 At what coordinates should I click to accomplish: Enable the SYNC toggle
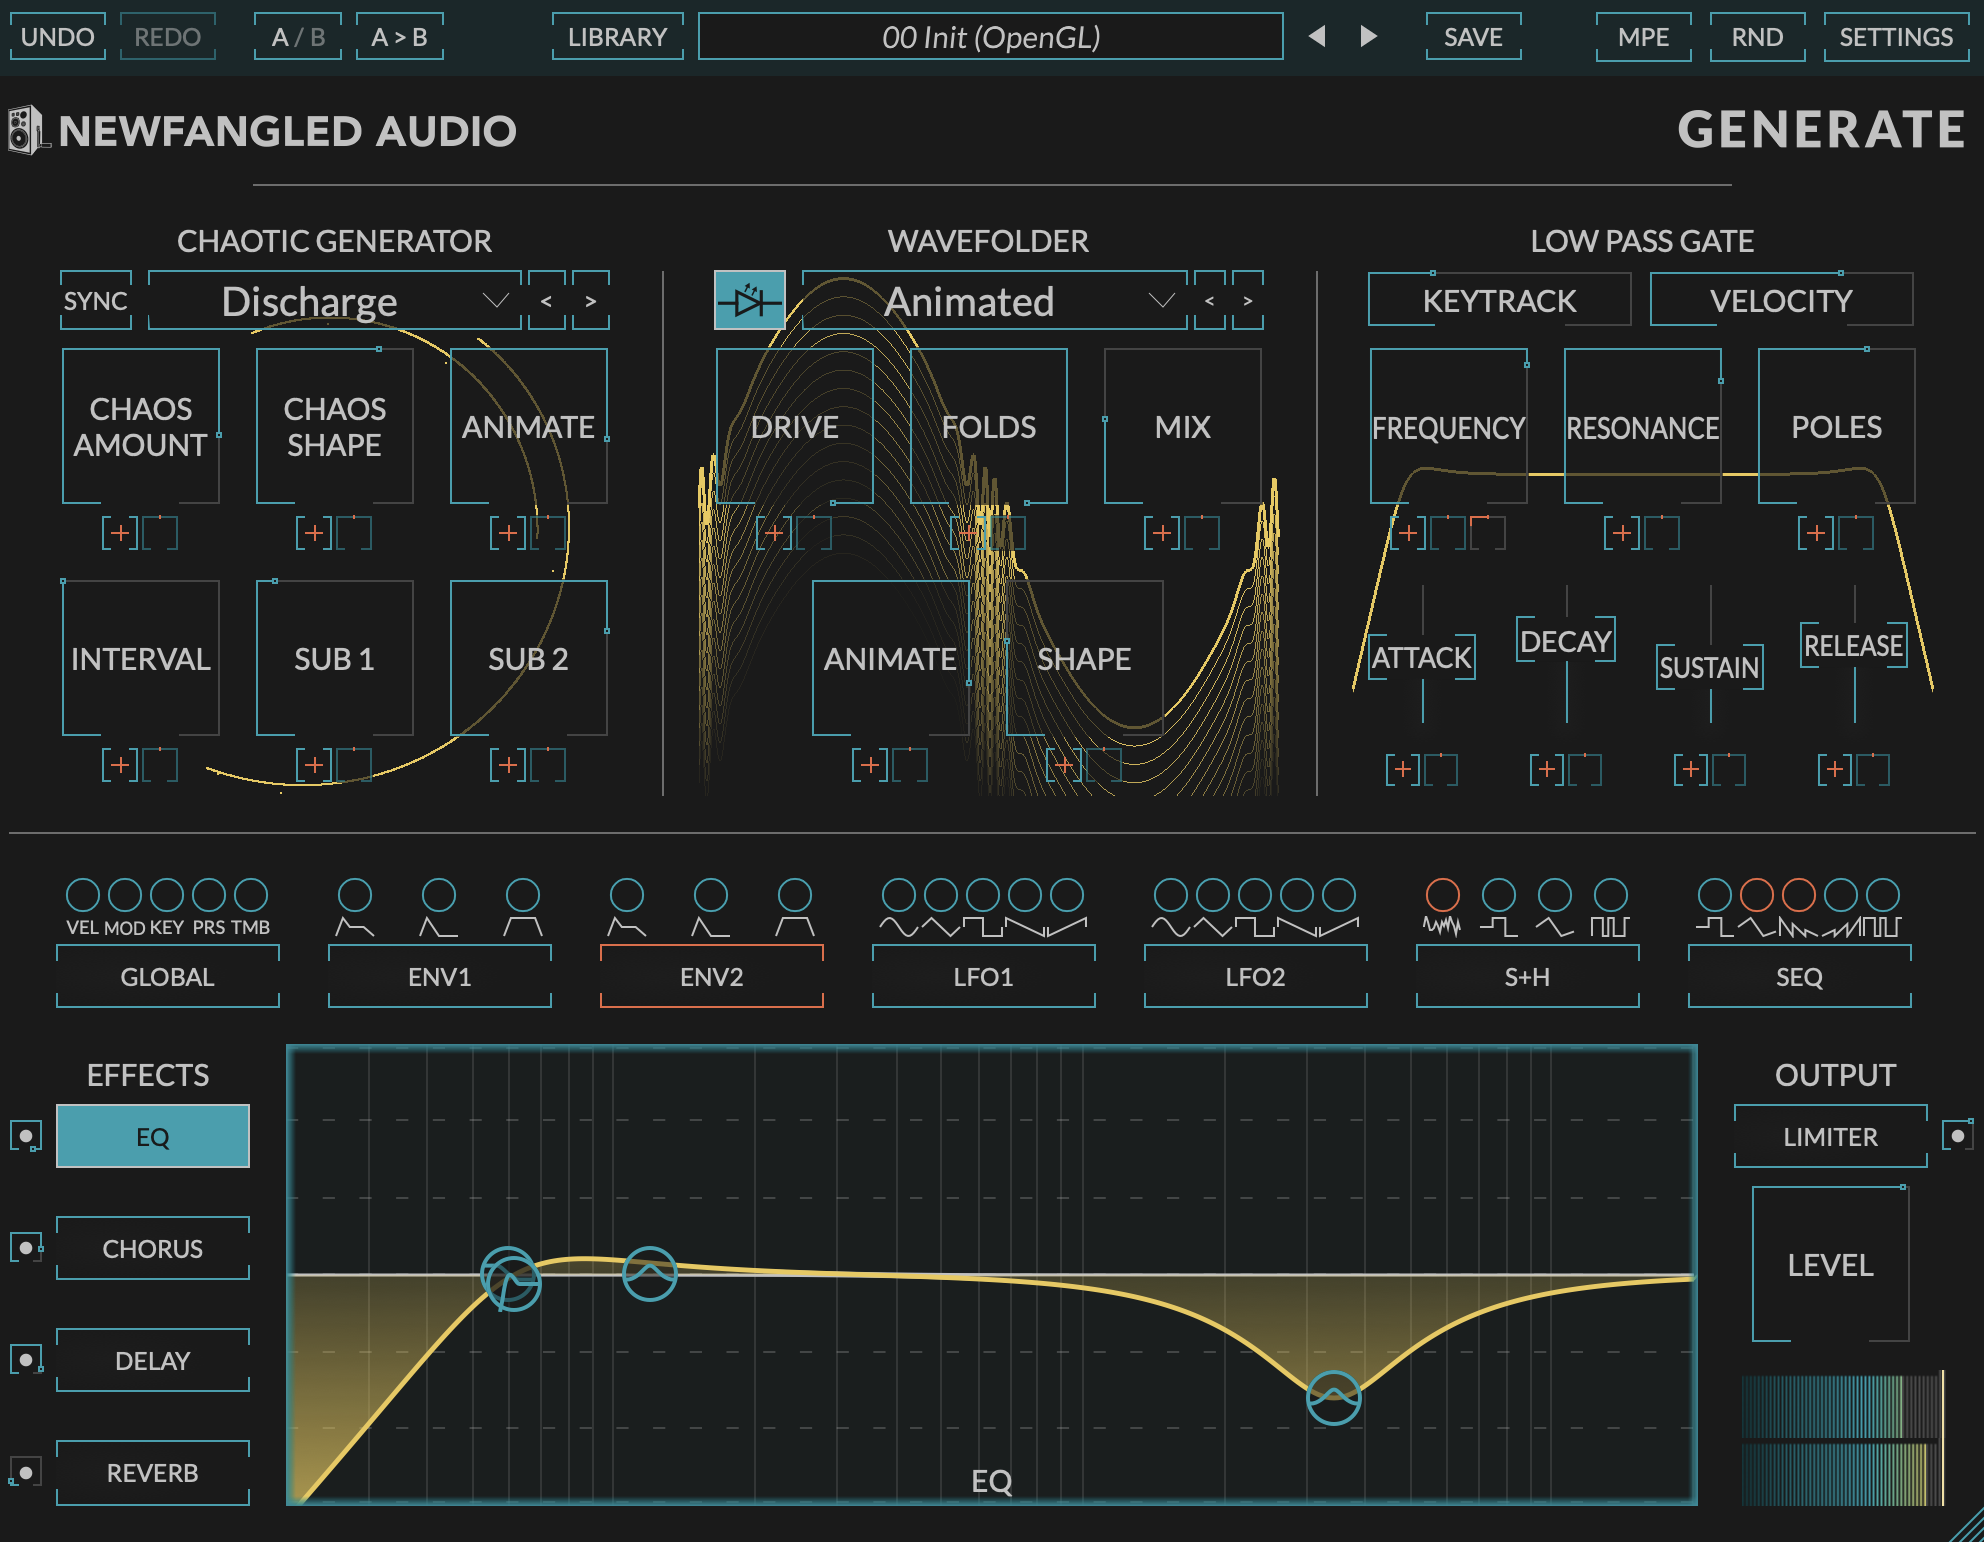pos(96,300)
